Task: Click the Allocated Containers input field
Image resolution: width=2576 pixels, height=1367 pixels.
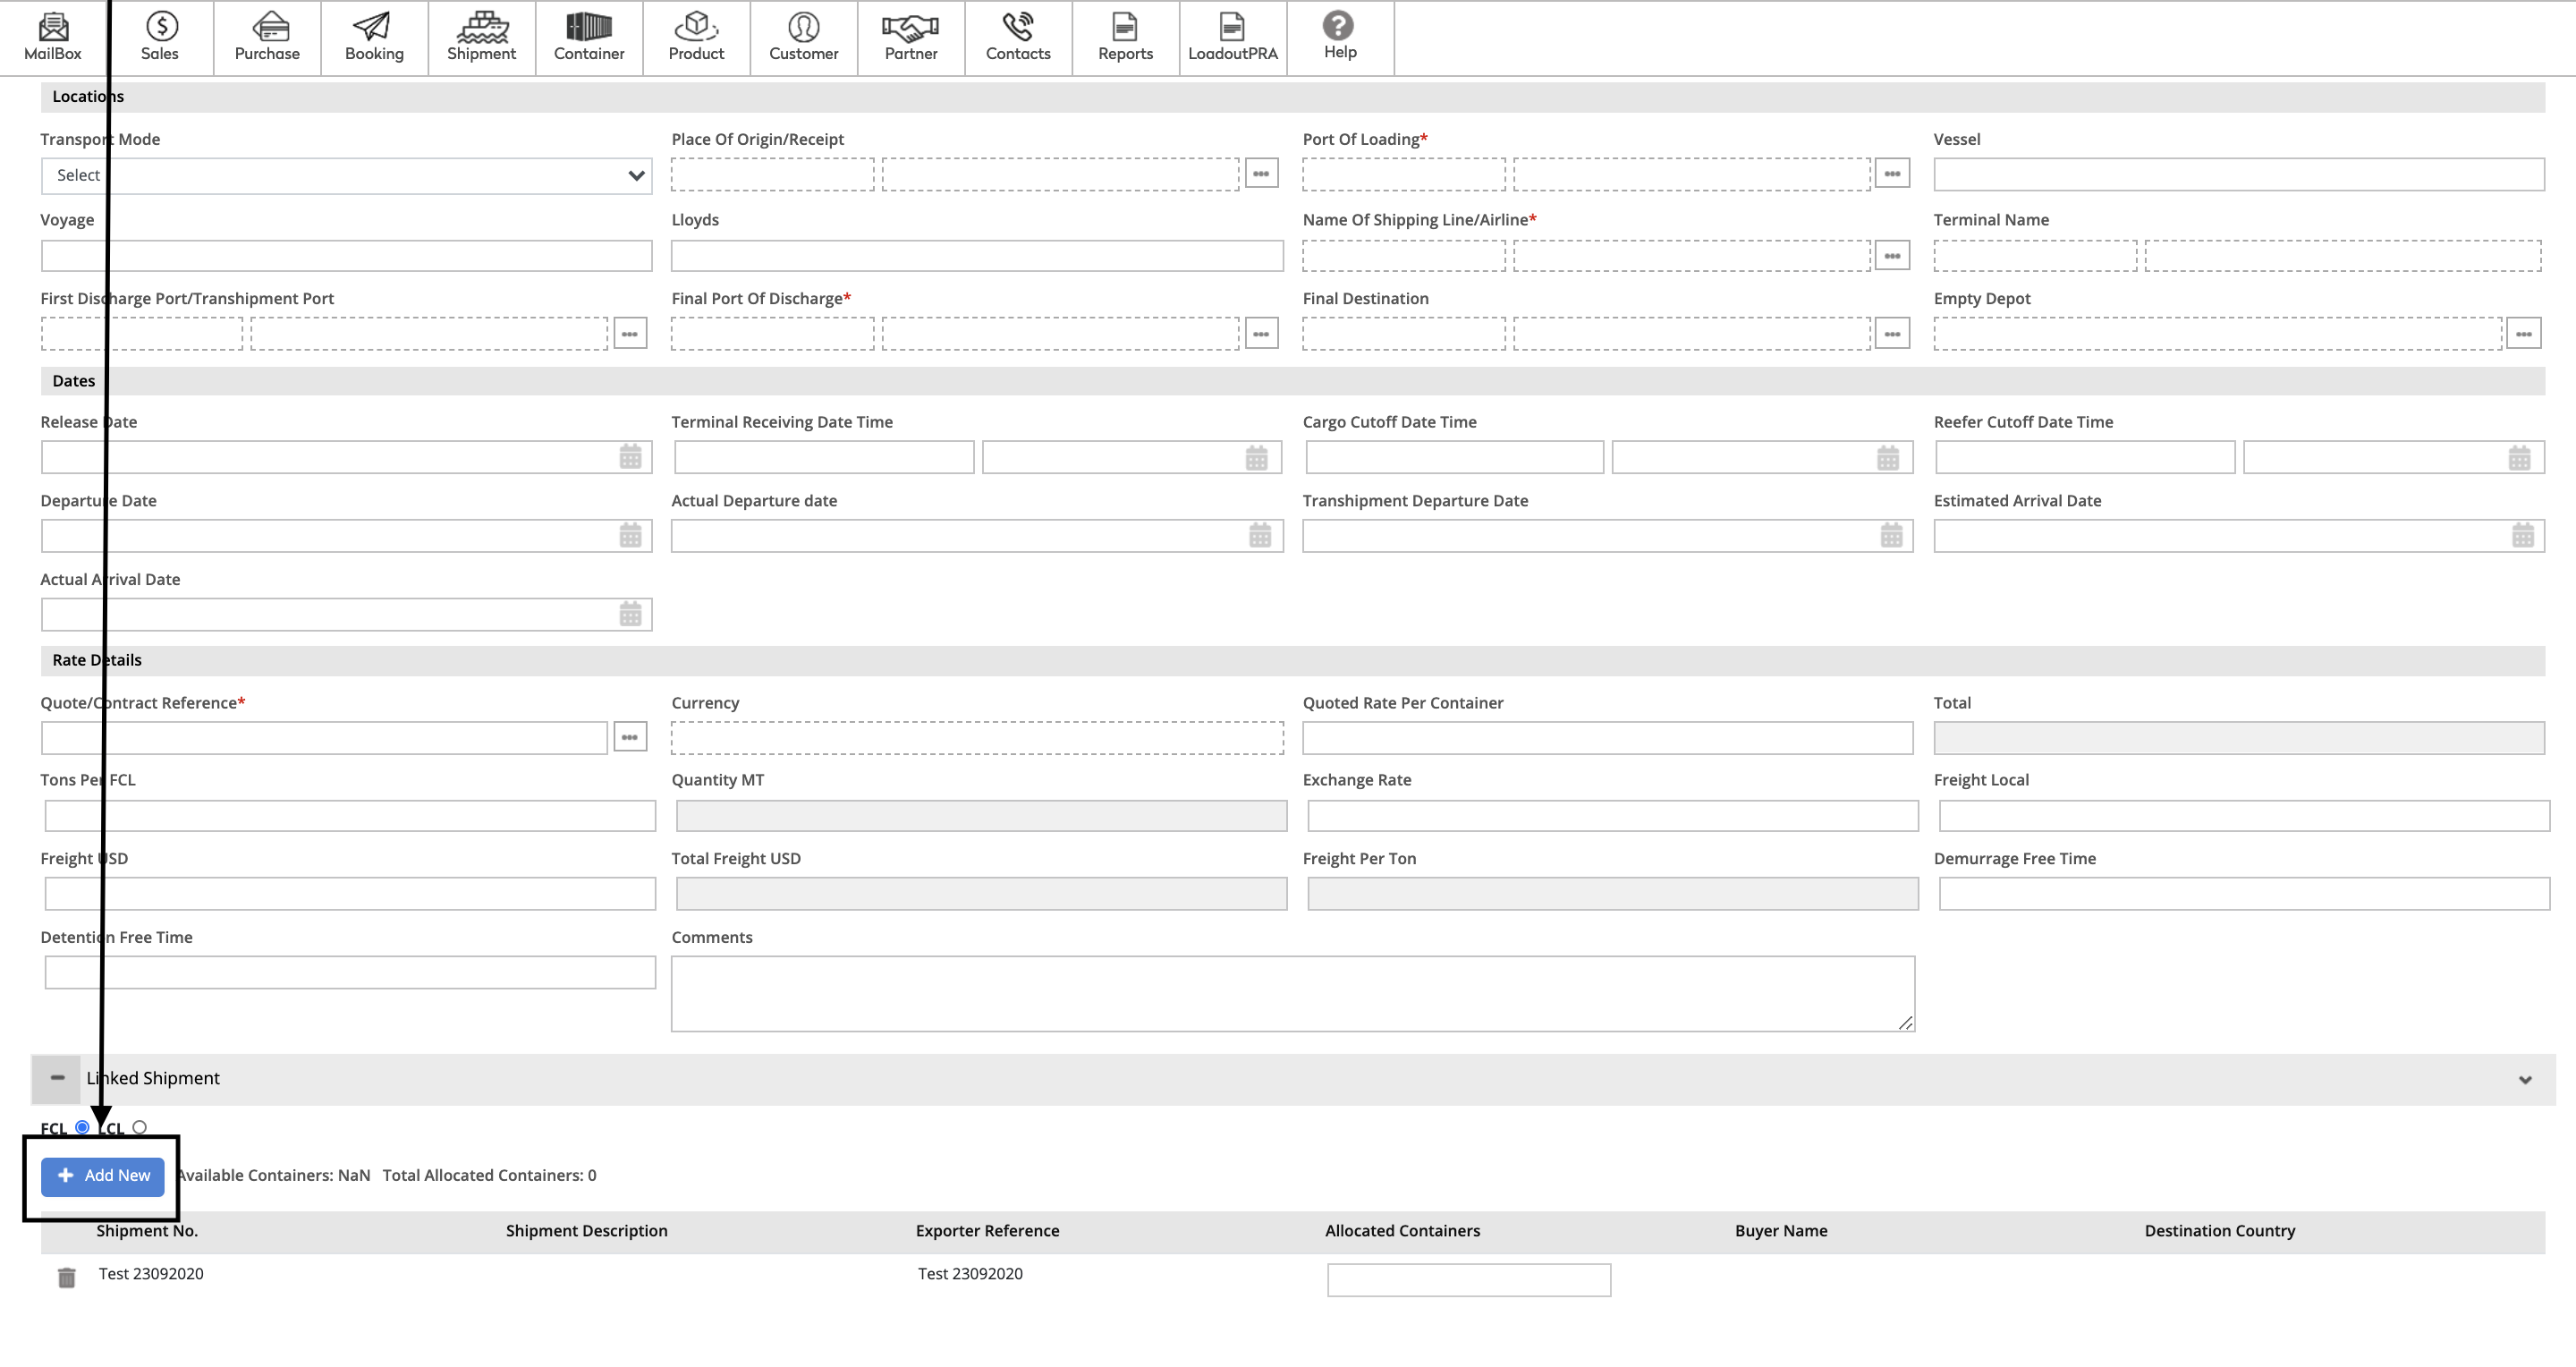Action: (1468, 1280)
